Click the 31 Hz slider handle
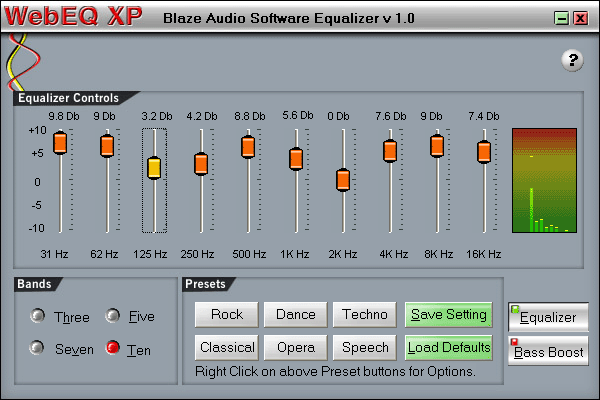 pos(60,143)
